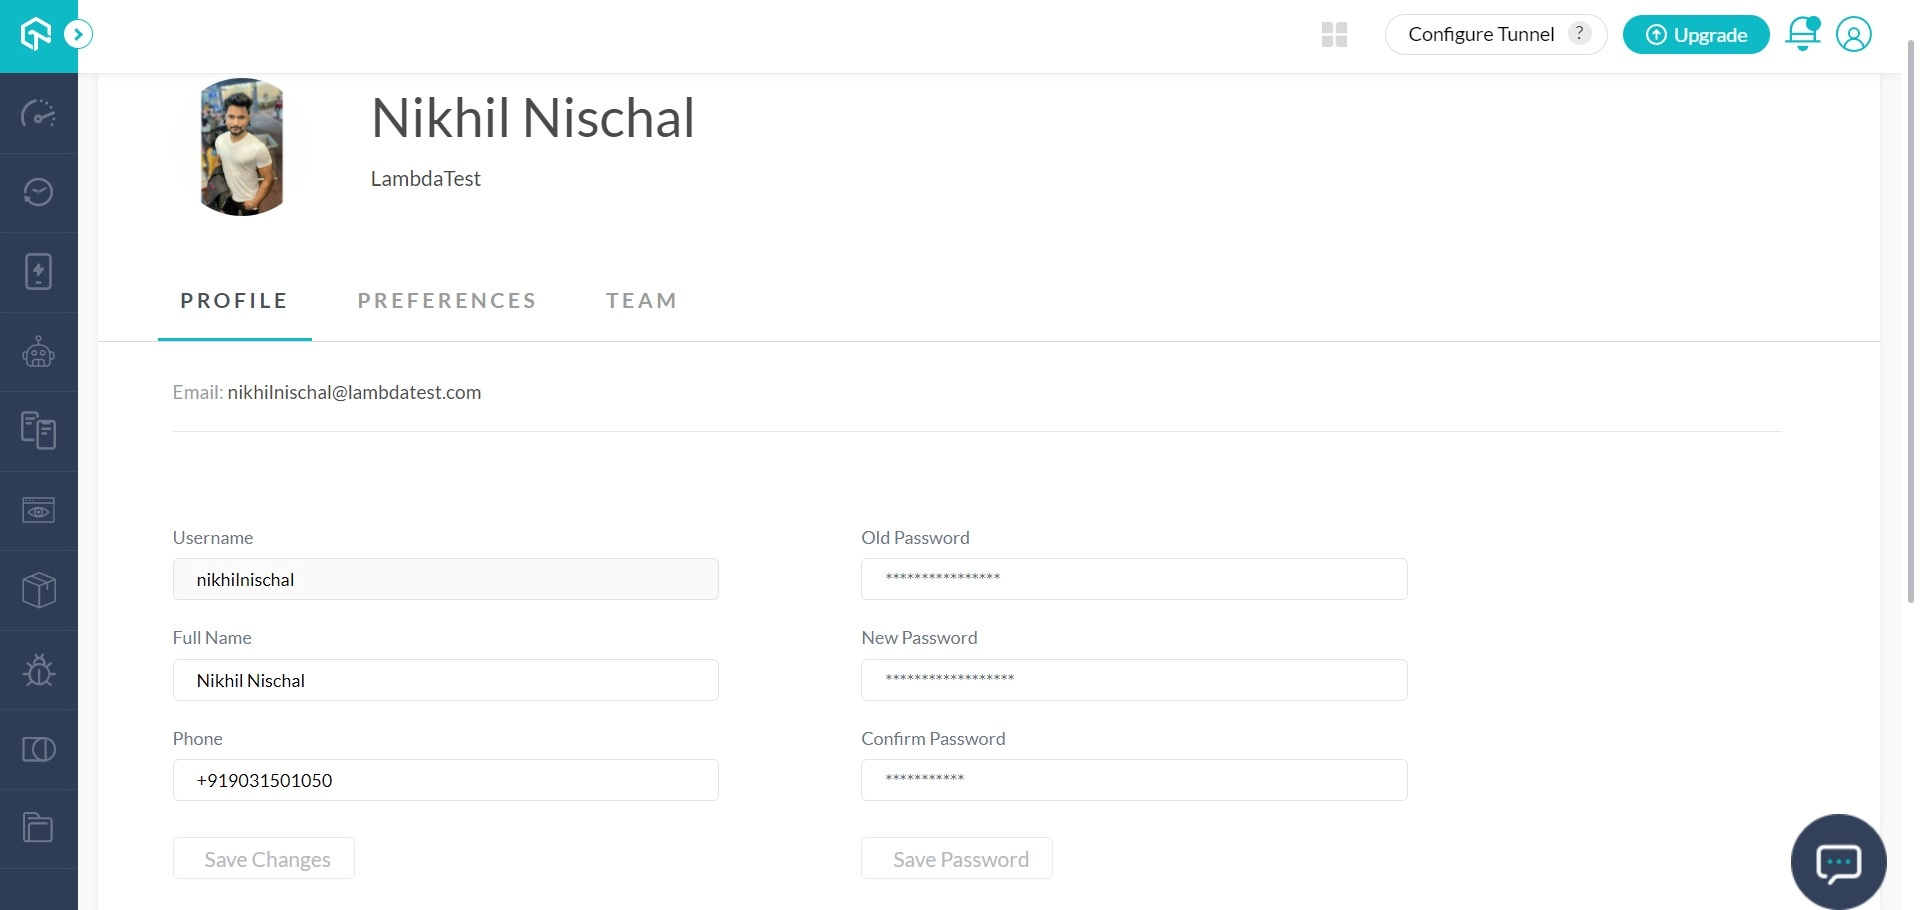Switch to the Preferences tab
Screen dimensions: 1920x910
447,301
